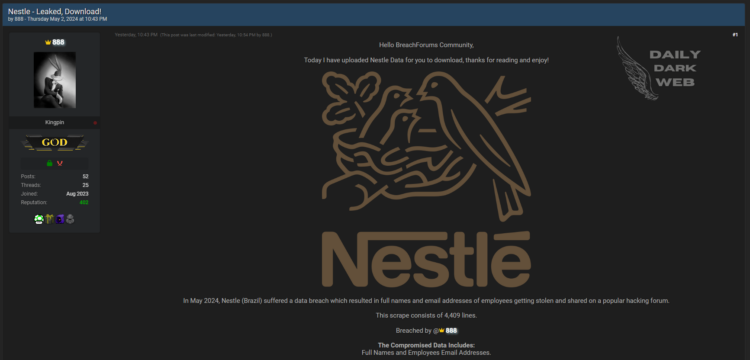Click the text 'Hello BreachForums Community,'

tap(426, 45)
